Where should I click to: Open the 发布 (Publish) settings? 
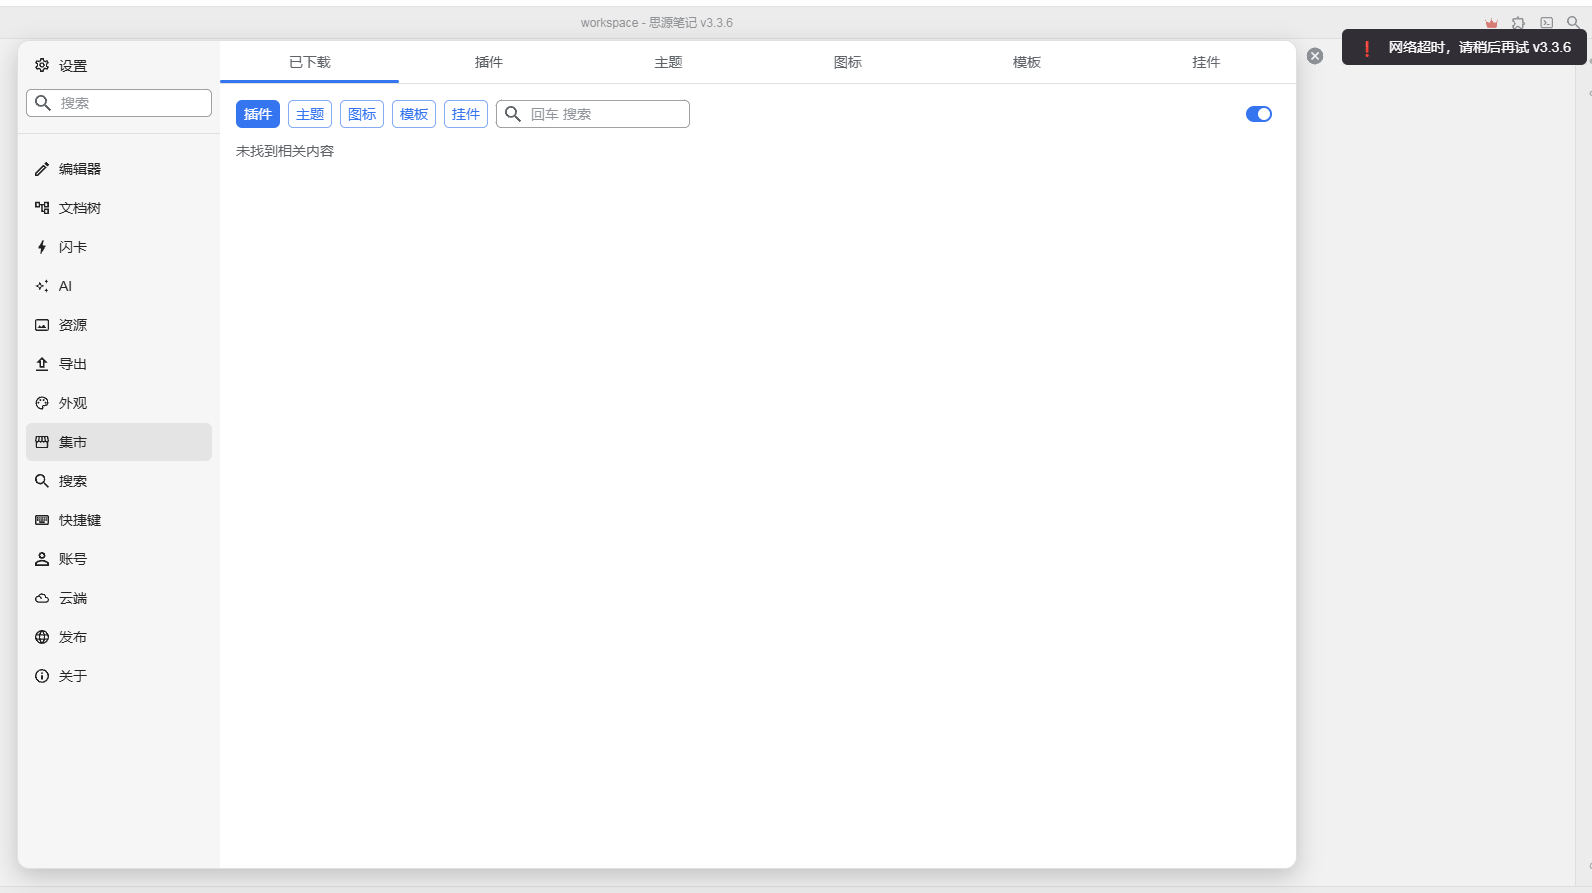[73, 637]
